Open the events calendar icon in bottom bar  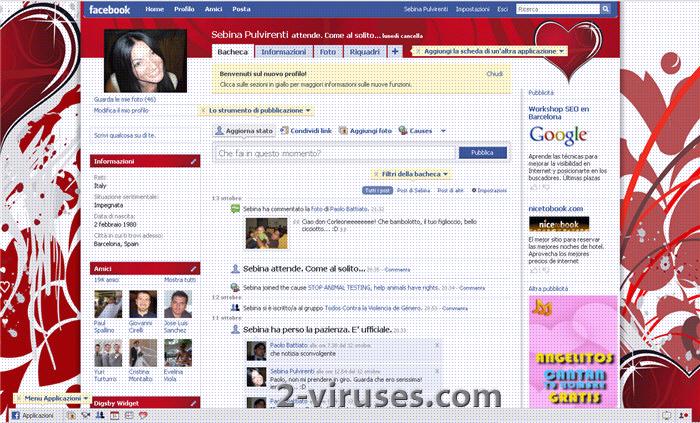[x=115, y=415]
